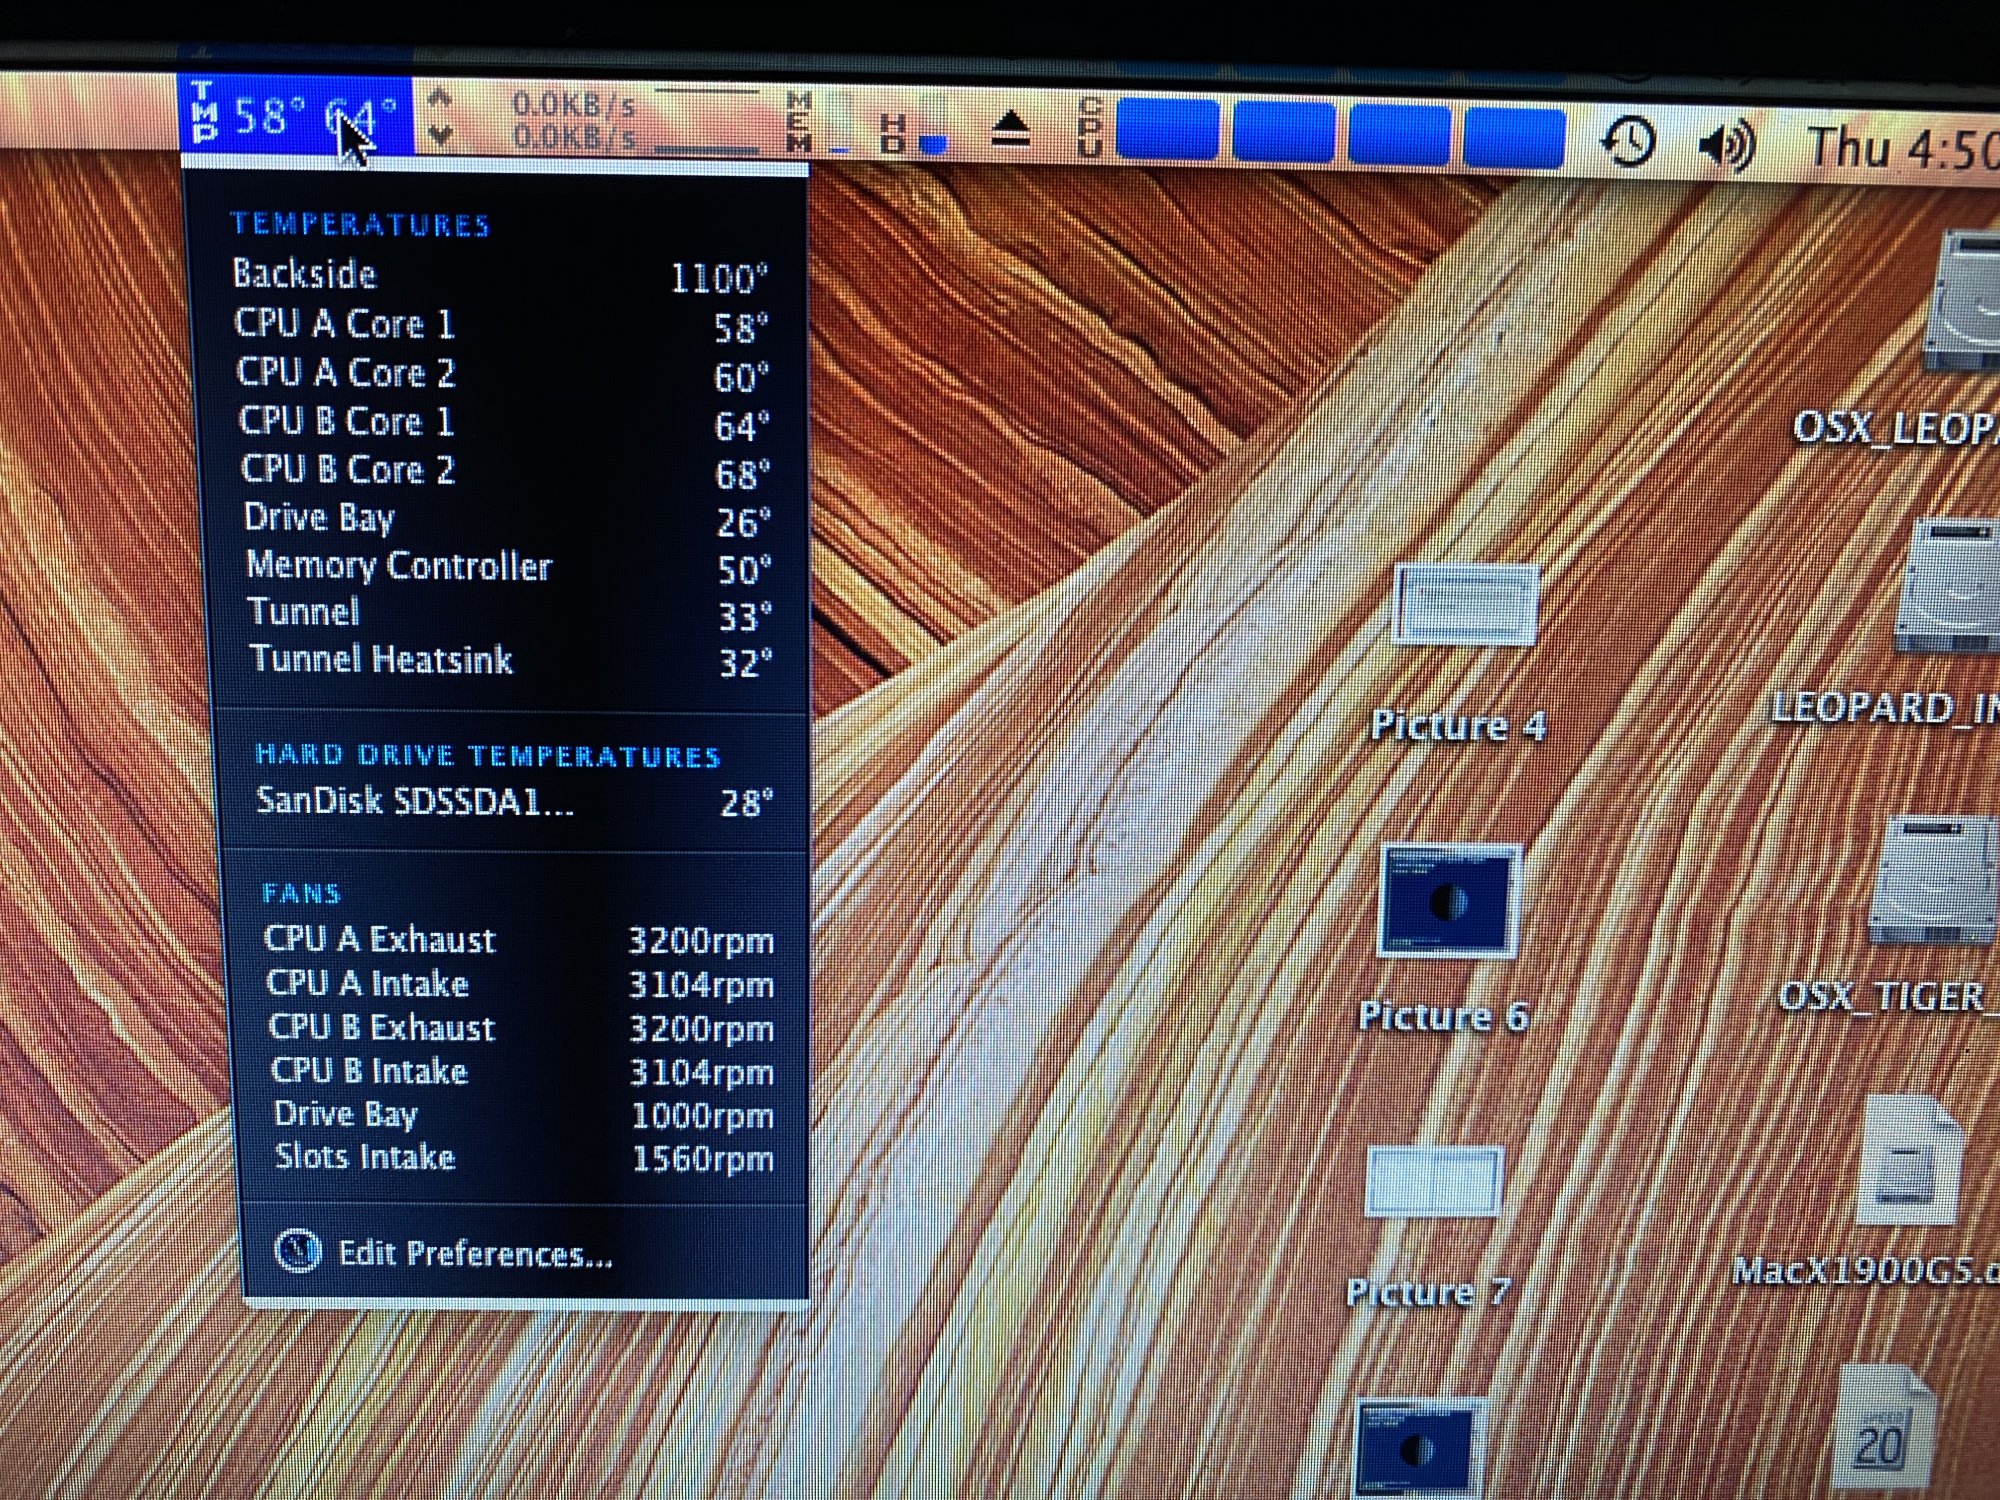
Task: Click the volume speaker icon
Action: tap(1726, 146)
